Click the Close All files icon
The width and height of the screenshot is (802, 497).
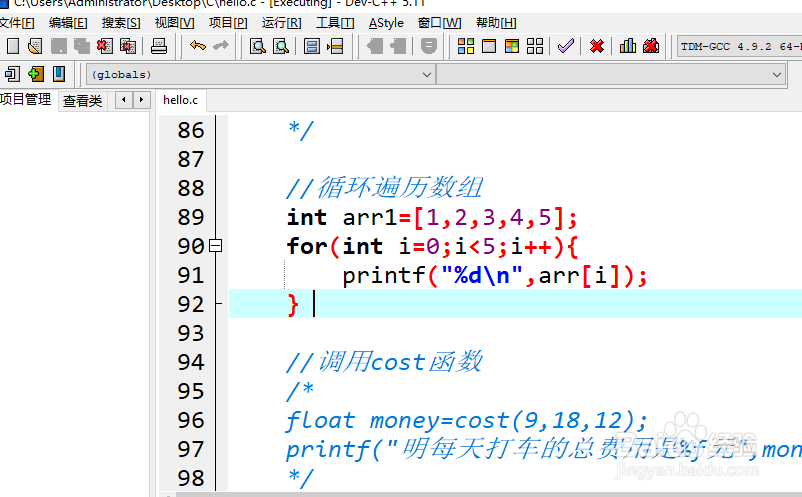(x=127, y=47)
